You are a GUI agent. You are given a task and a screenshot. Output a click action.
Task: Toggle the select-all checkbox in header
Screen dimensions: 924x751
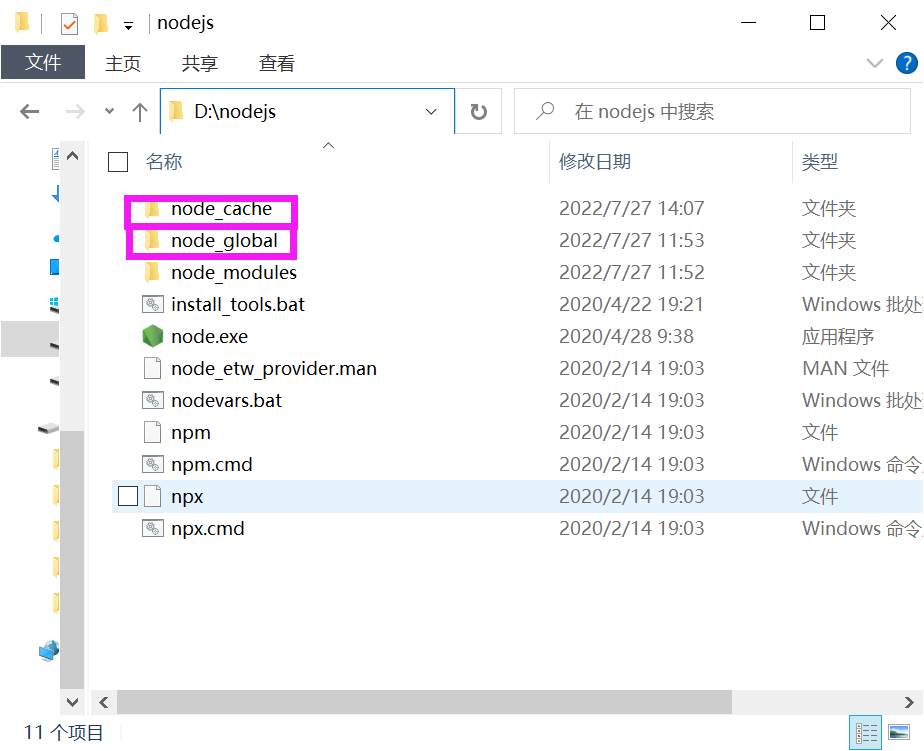point(118,162)
